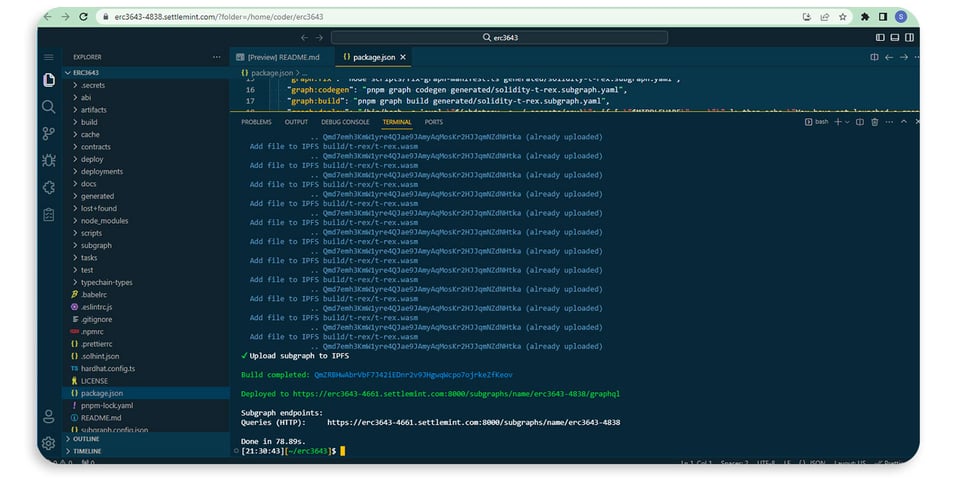Expand the subgraph folder
The height and width of the screenshot is (494, 954).
[x=145, y=245]
